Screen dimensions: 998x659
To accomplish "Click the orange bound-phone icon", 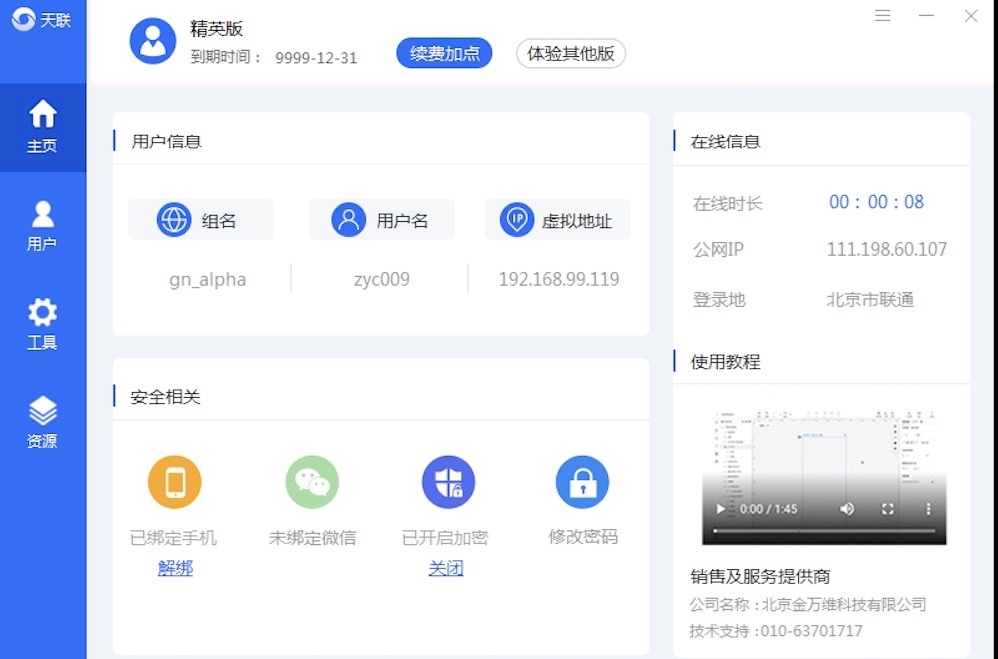I will click(x=175, y=482).
